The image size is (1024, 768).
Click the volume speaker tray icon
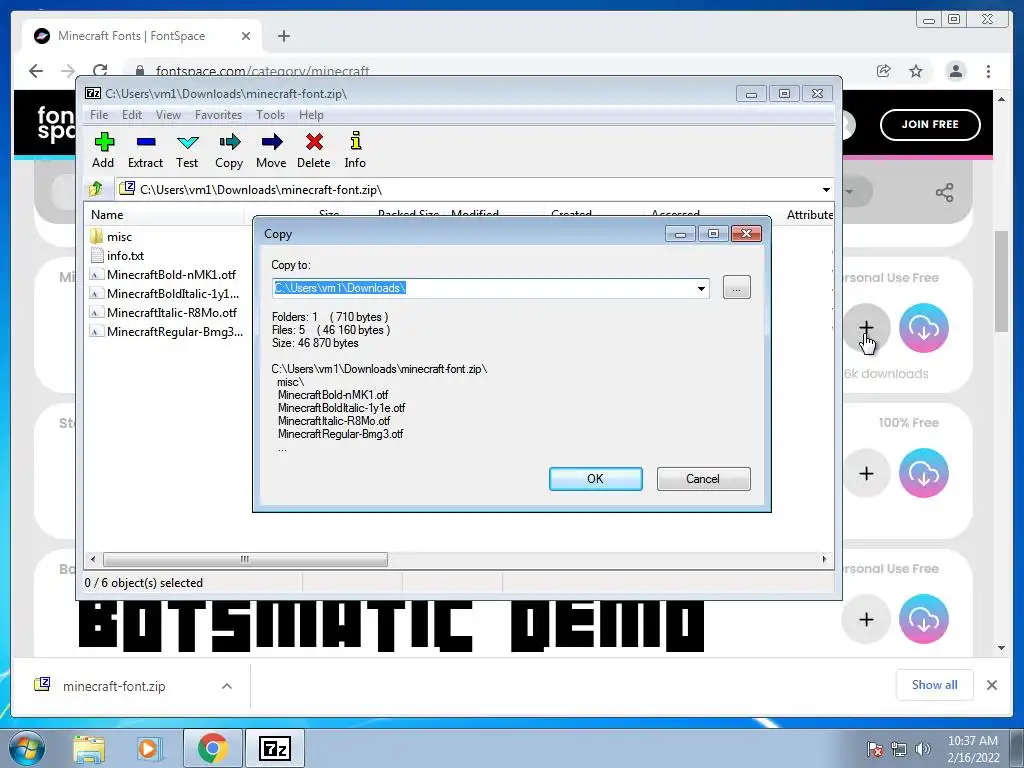pyautogui.click(x=923, y=749)
